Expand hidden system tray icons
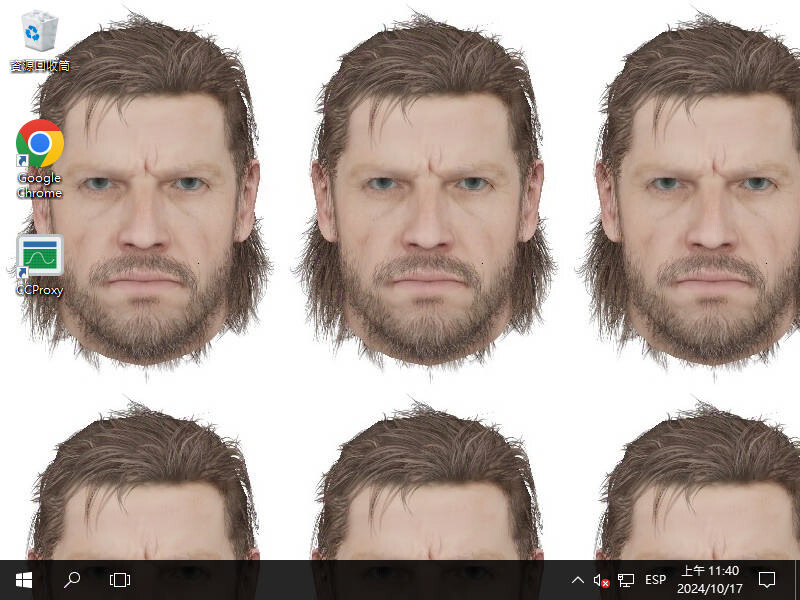This screenshot has height=600, width=800. click(578, 580)
